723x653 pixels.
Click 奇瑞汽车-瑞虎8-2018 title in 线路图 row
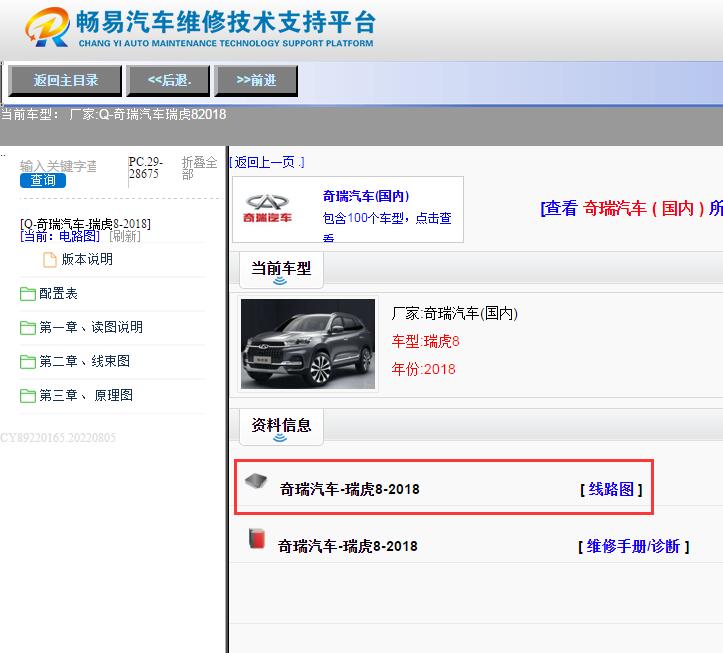coord(350,489)
